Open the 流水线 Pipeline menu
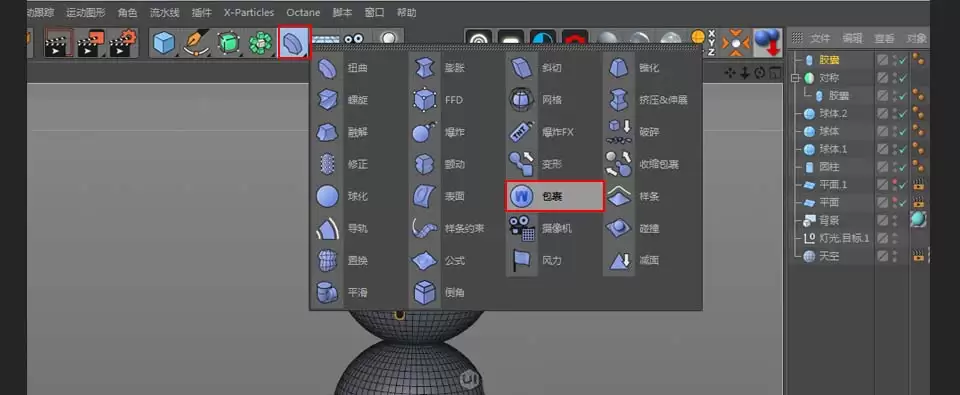The height and width of the screenshot is (395, 960). tap(165, 12)
